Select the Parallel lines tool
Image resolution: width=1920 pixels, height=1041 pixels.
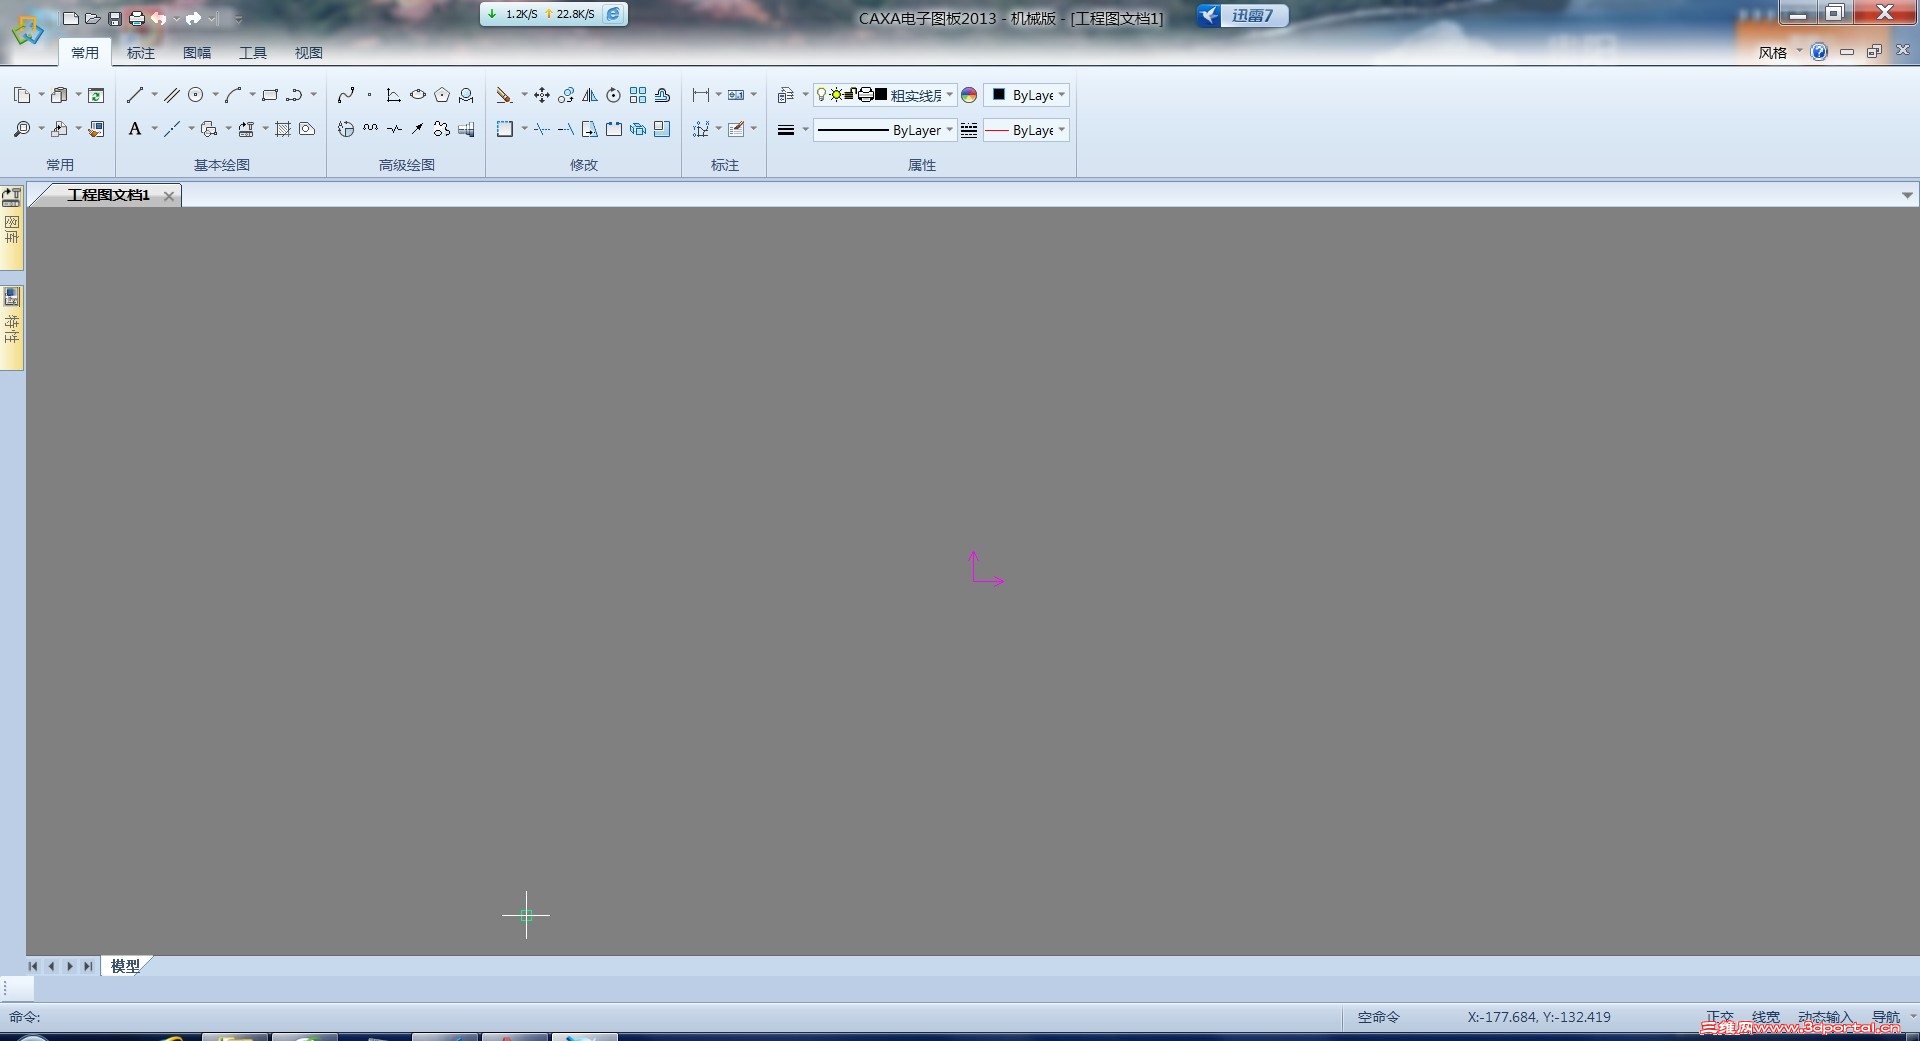click(172, 95)
